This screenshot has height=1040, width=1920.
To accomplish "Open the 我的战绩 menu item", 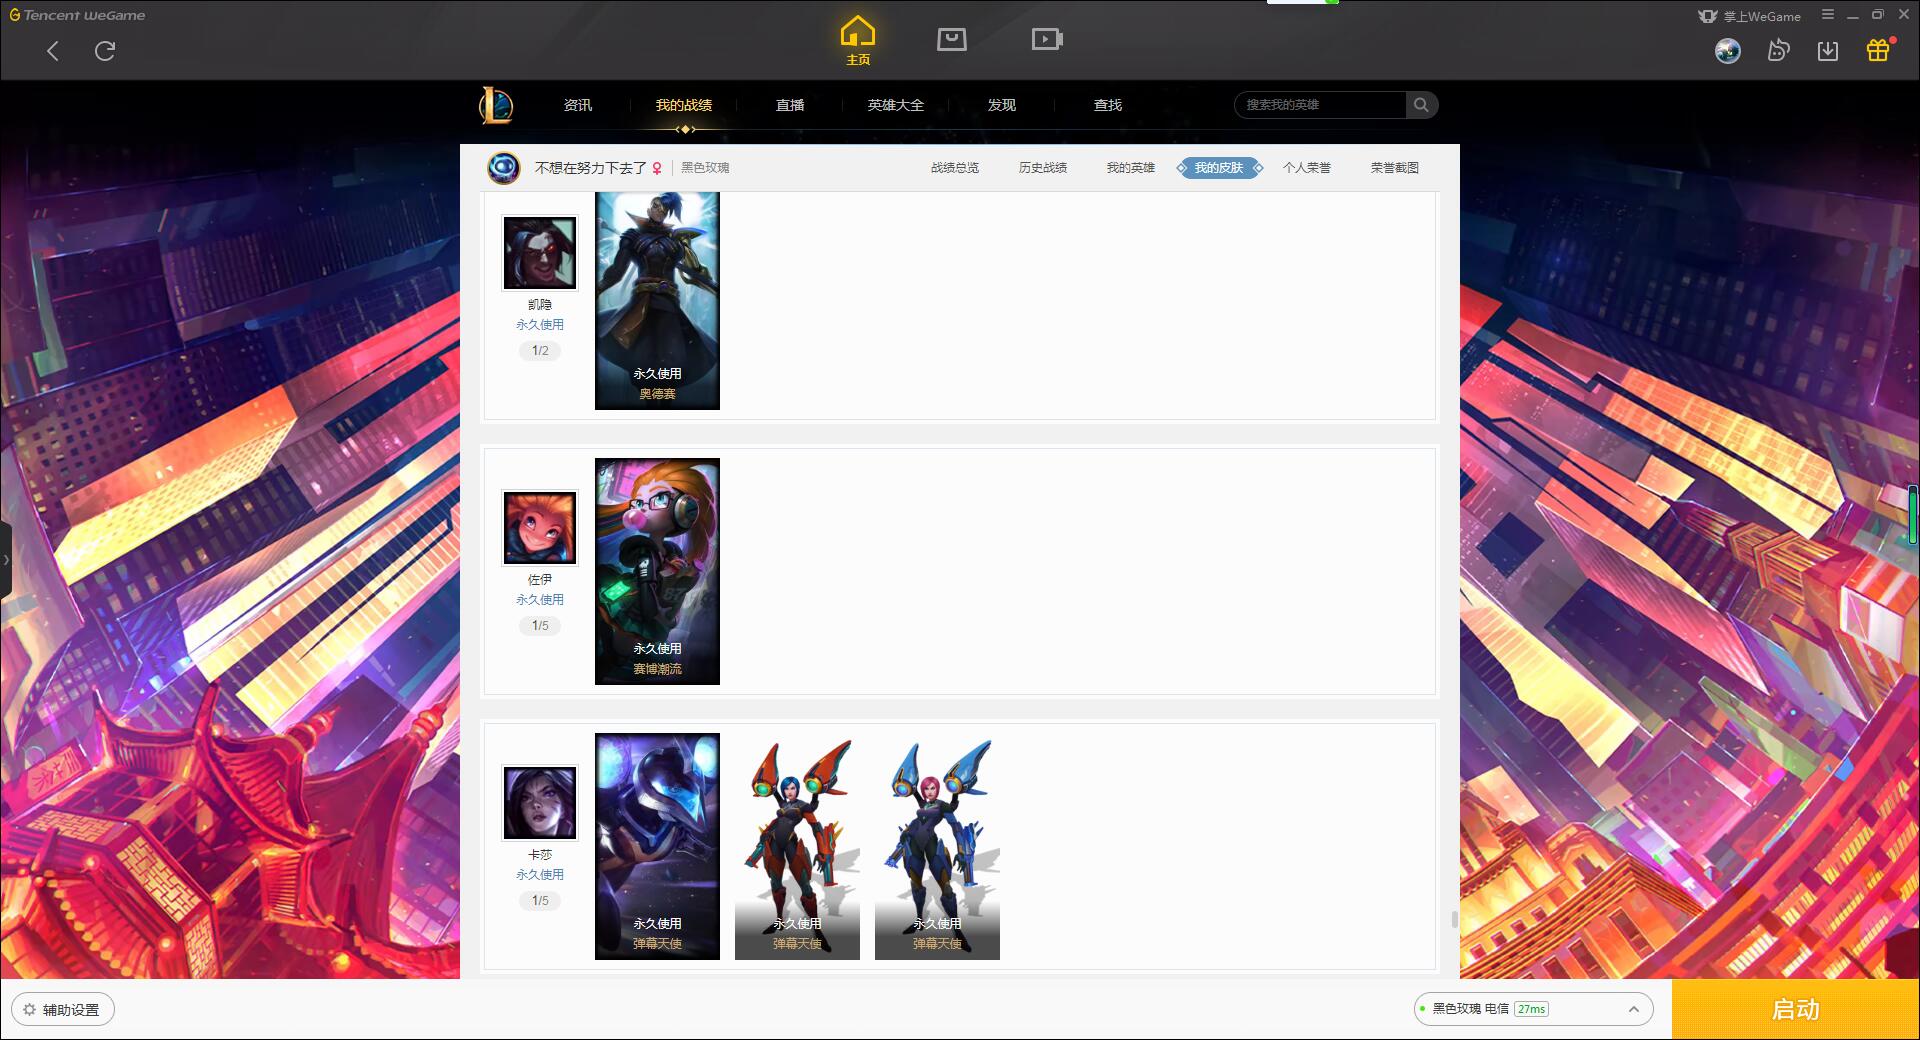I will [684, 105].
